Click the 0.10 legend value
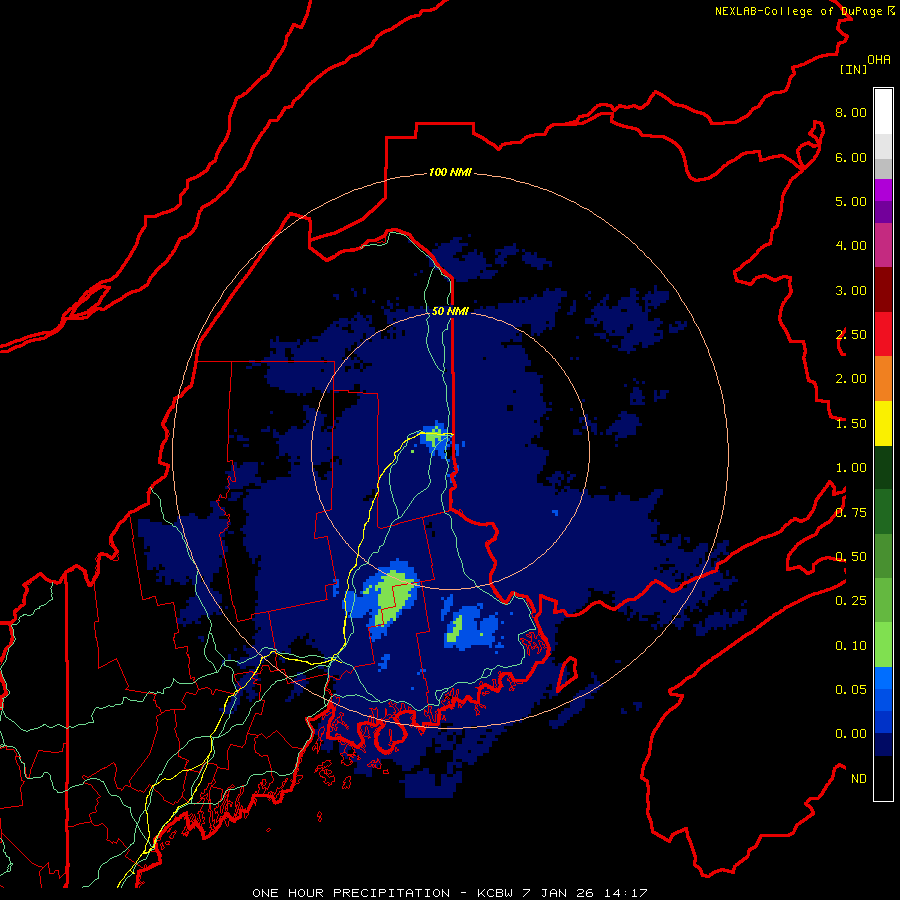This screenshot has width=900, height=900. [x=851, y=646]
